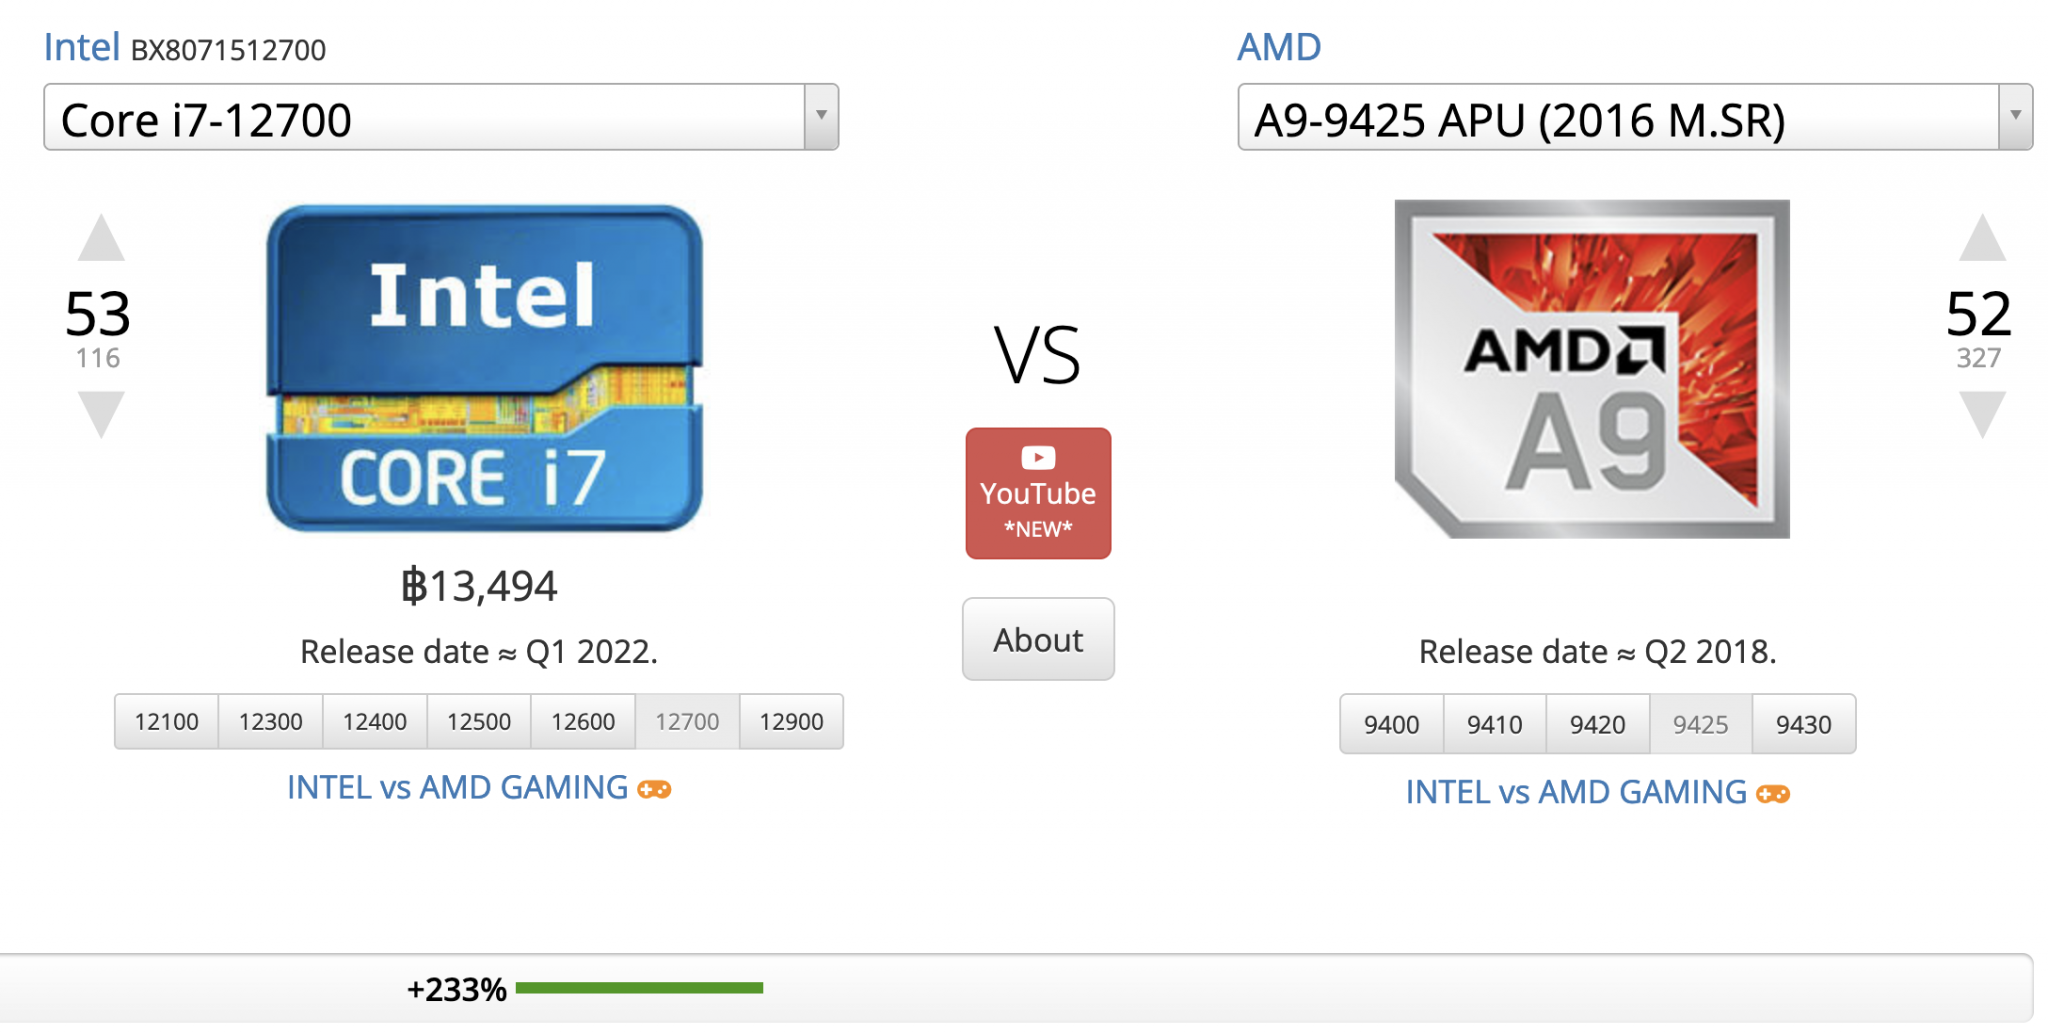The image size is (2048, 1034).
Task: Click the green +233% comparison bar
Action: tap(639, 988)
